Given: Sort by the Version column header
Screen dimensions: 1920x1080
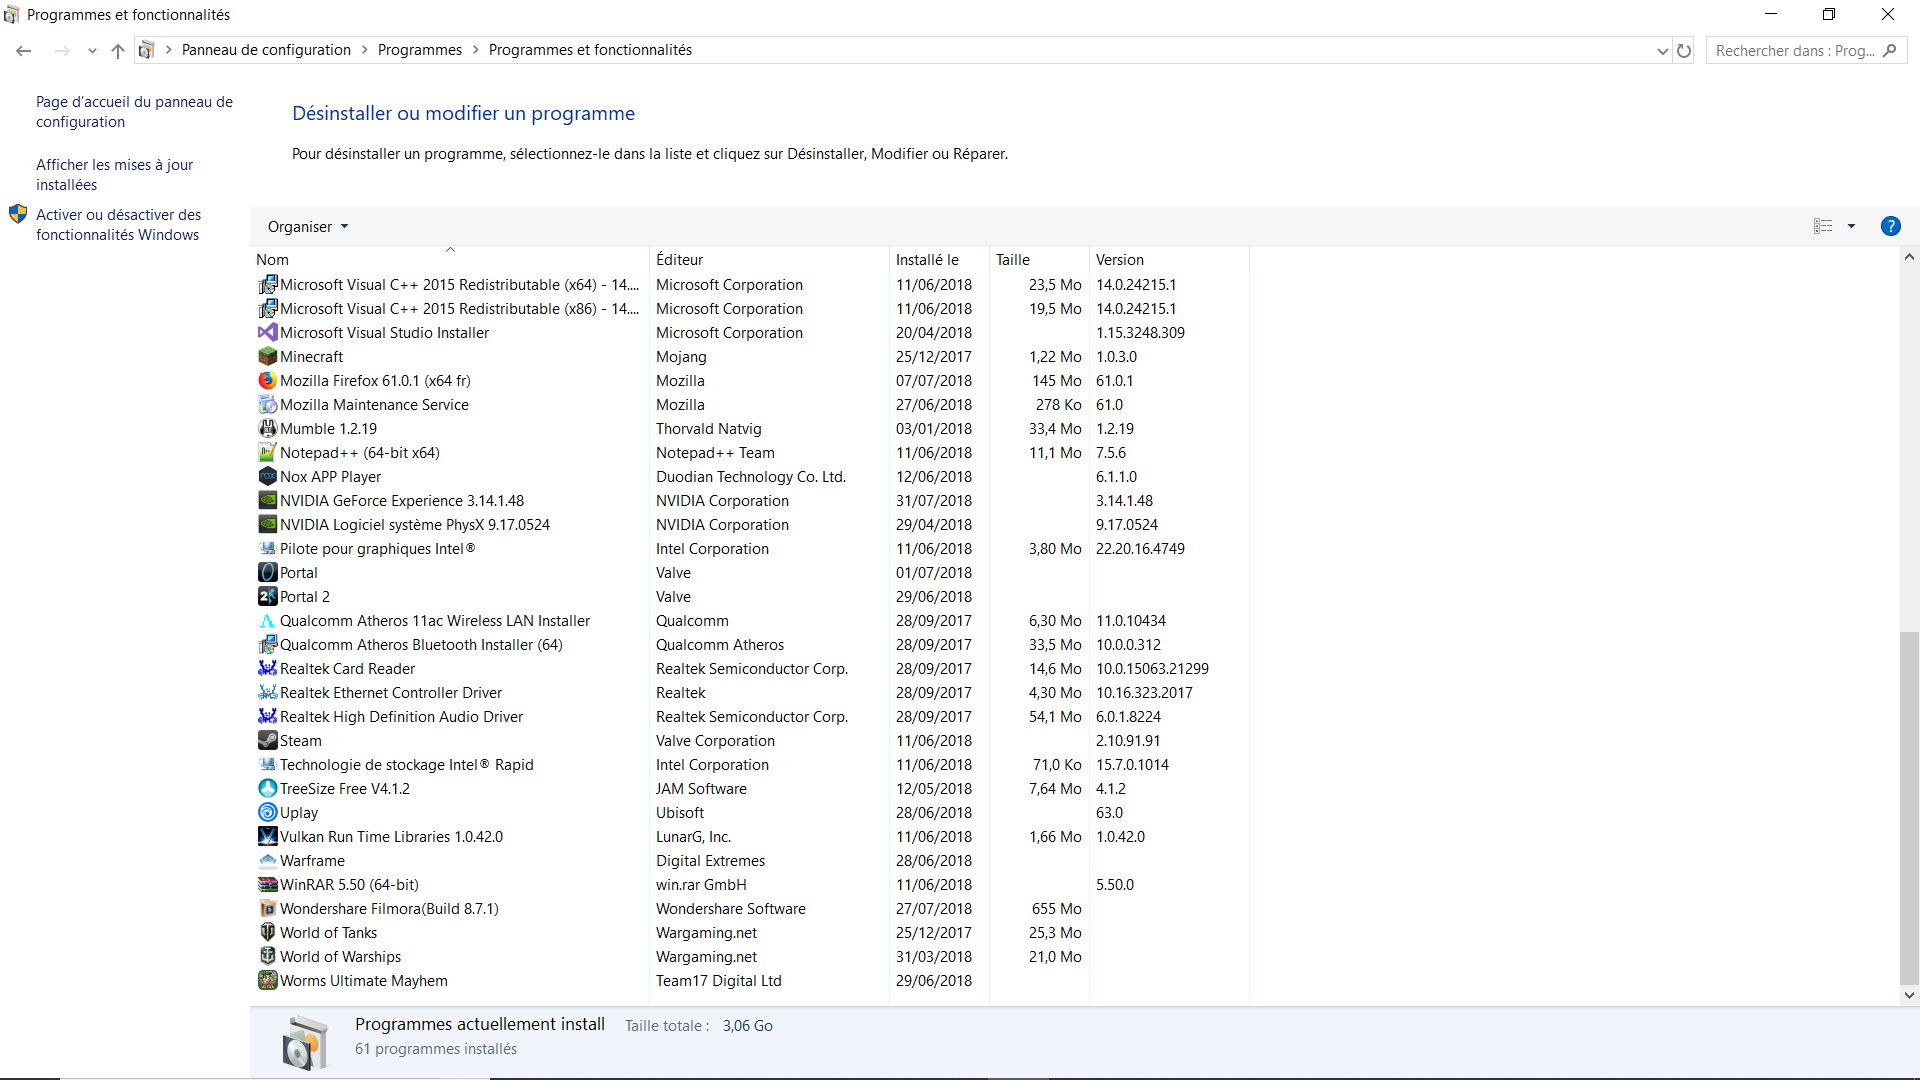Looking at the screenshot, I should (1169, 260).
